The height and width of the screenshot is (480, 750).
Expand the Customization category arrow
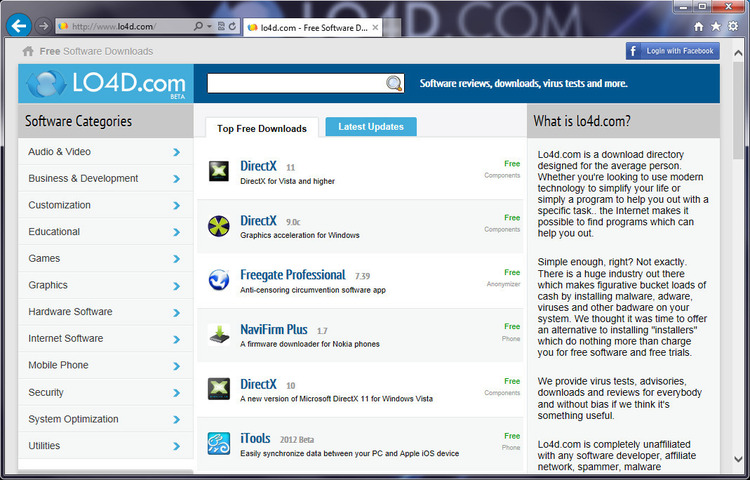(x=176, y=206)
